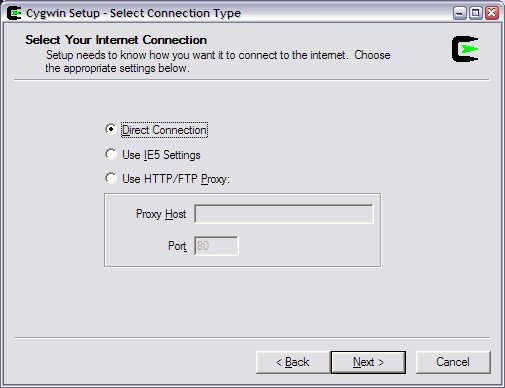Focus the Port field showing 80

pyautogui.click(x=216, y=246)
